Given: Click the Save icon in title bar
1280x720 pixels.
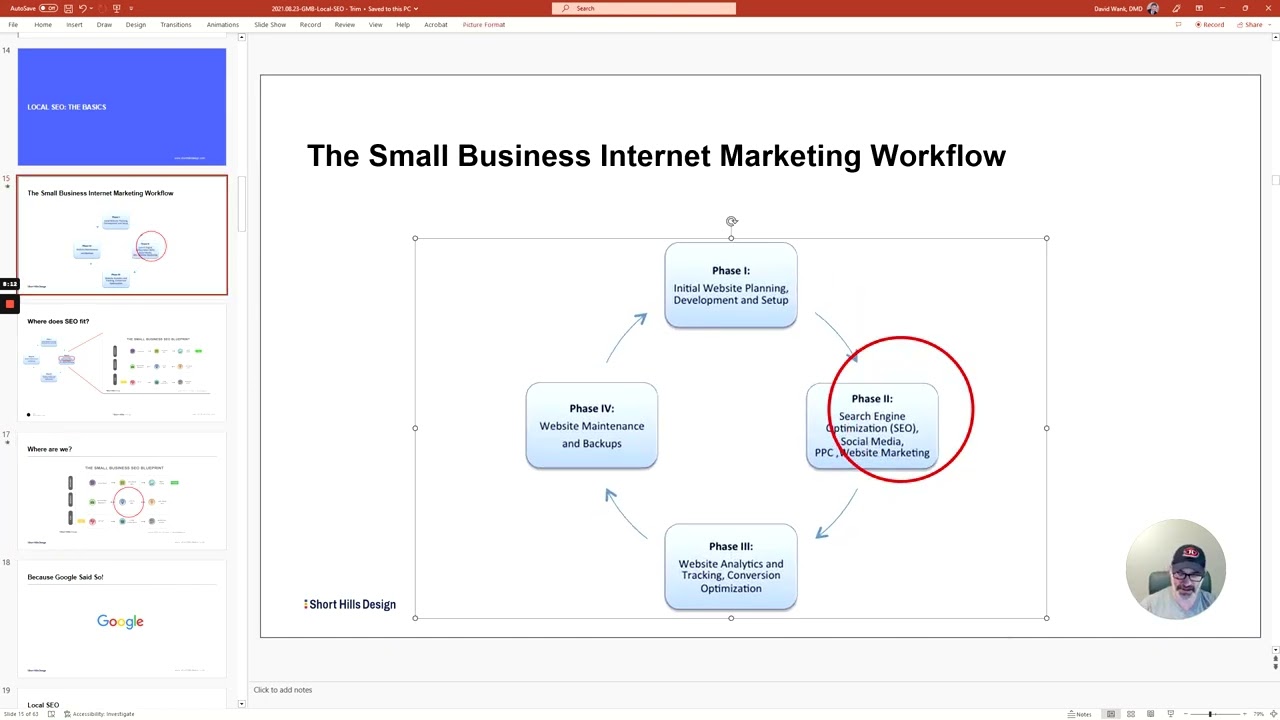Looking at the screenshot, I should [68, 8].
